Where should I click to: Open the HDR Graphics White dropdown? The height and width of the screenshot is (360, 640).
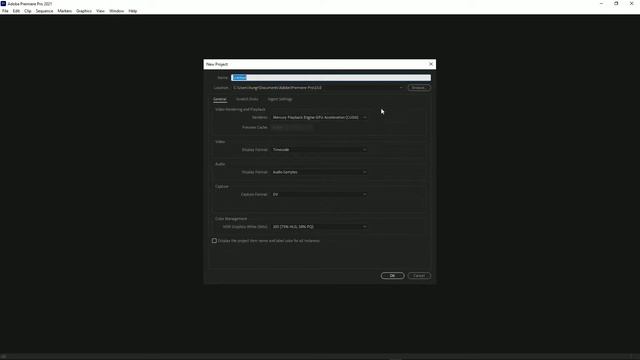(319, 227)
